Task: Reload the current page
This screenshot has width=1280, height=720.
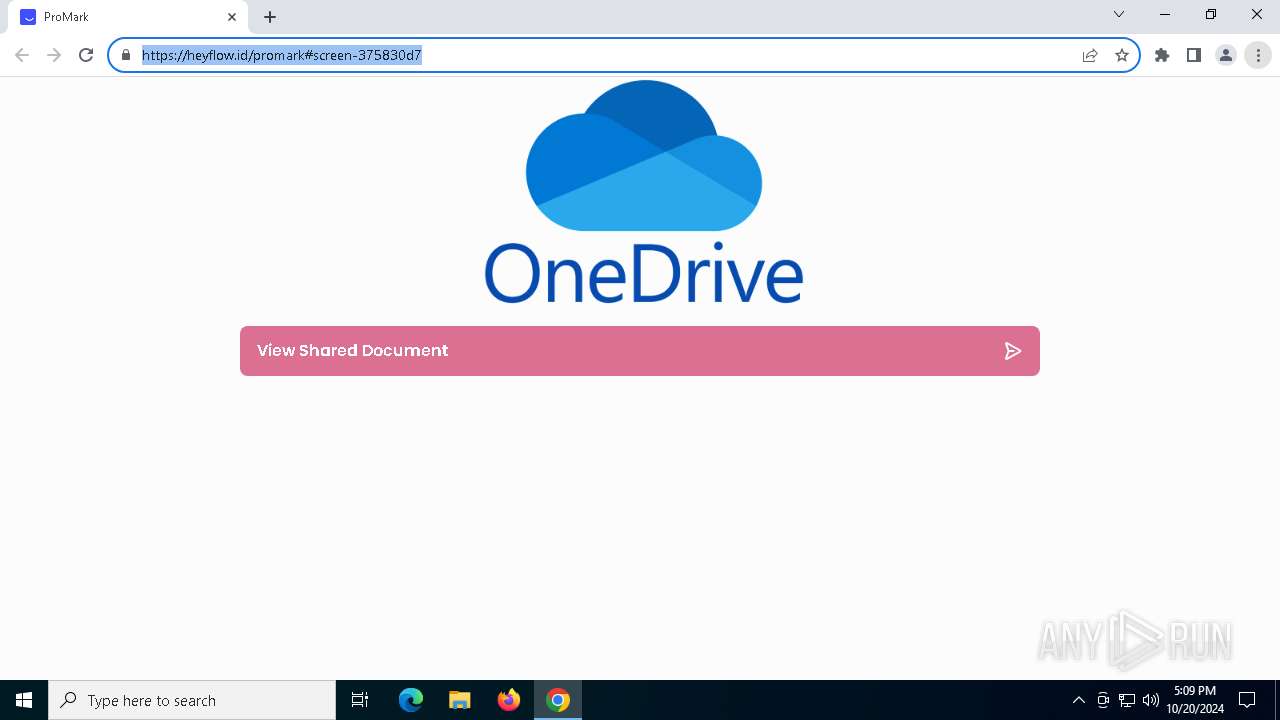Action: [x=86, y=55]
